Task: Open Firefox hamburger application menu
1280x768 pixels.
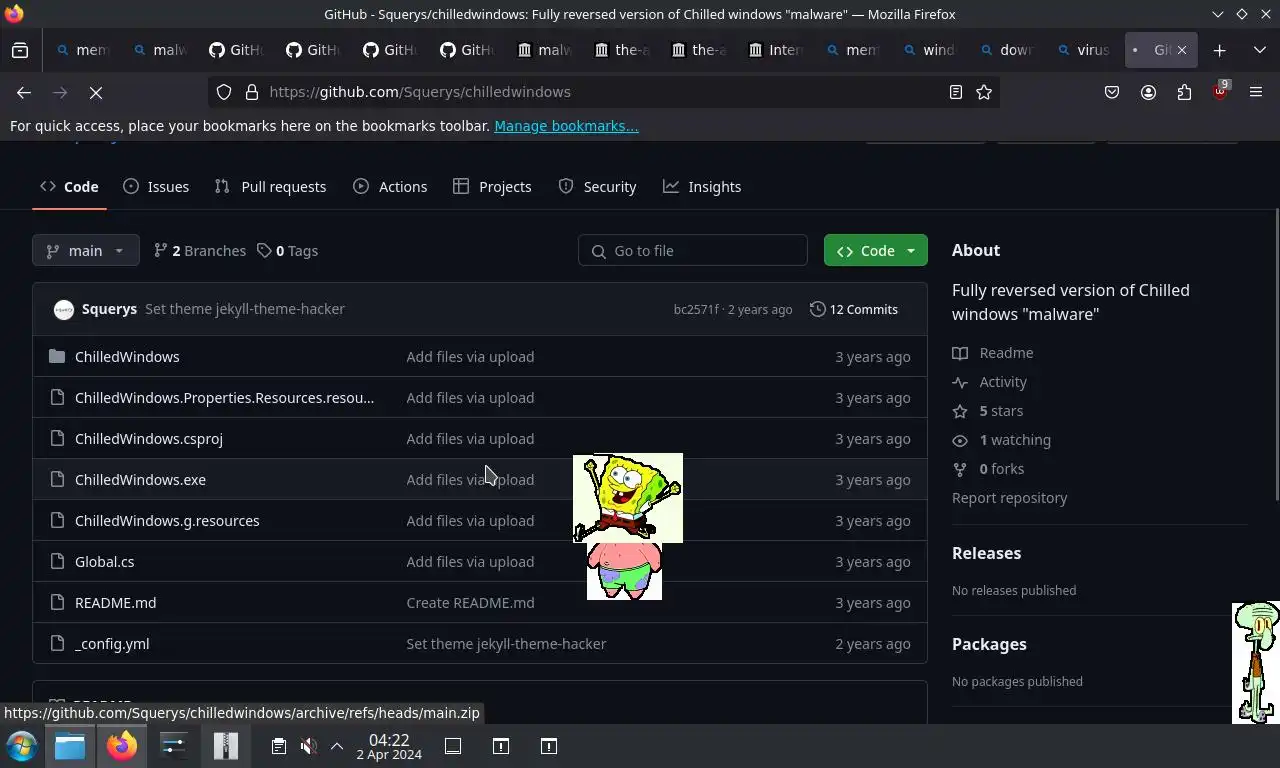Action: click(x=1256, y=92)
